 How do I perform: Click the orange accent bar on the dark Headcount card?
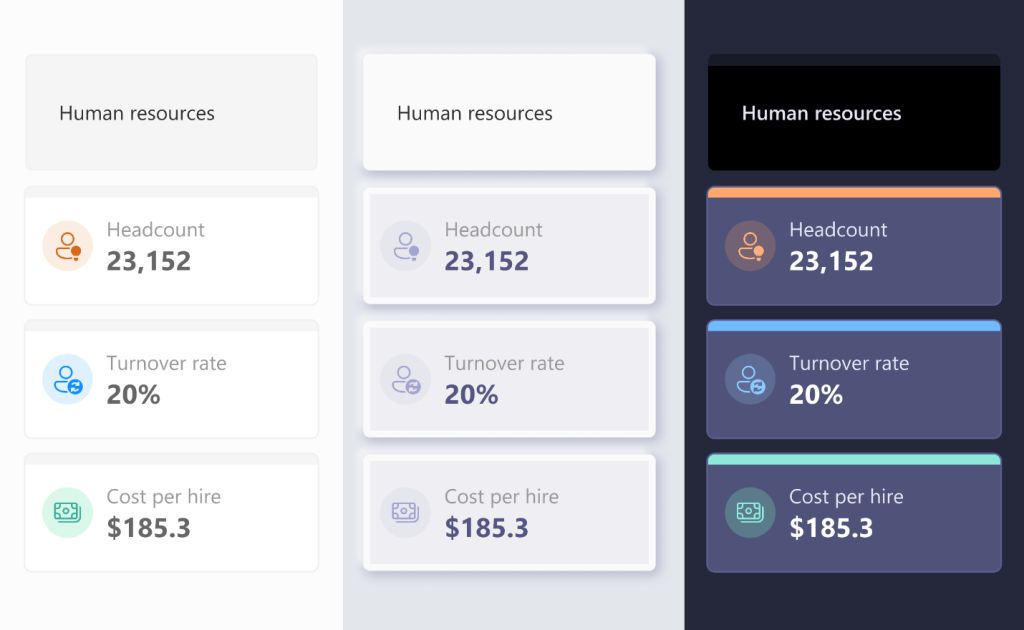click(x=853, y=192)
